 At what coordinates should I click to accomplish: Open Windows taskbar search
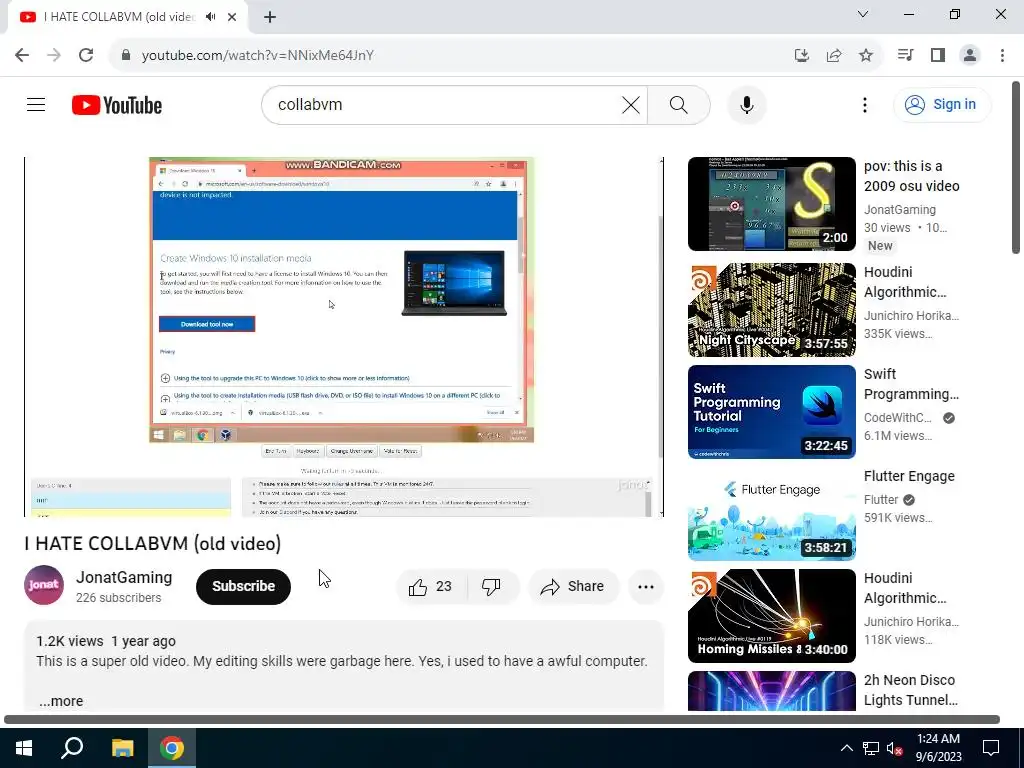[x=72, y=748]
